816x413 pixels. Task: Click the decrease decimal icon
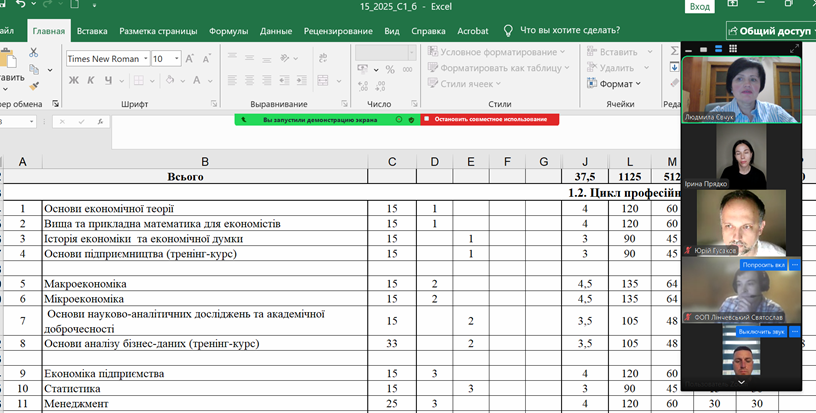[x=380, y=86]
